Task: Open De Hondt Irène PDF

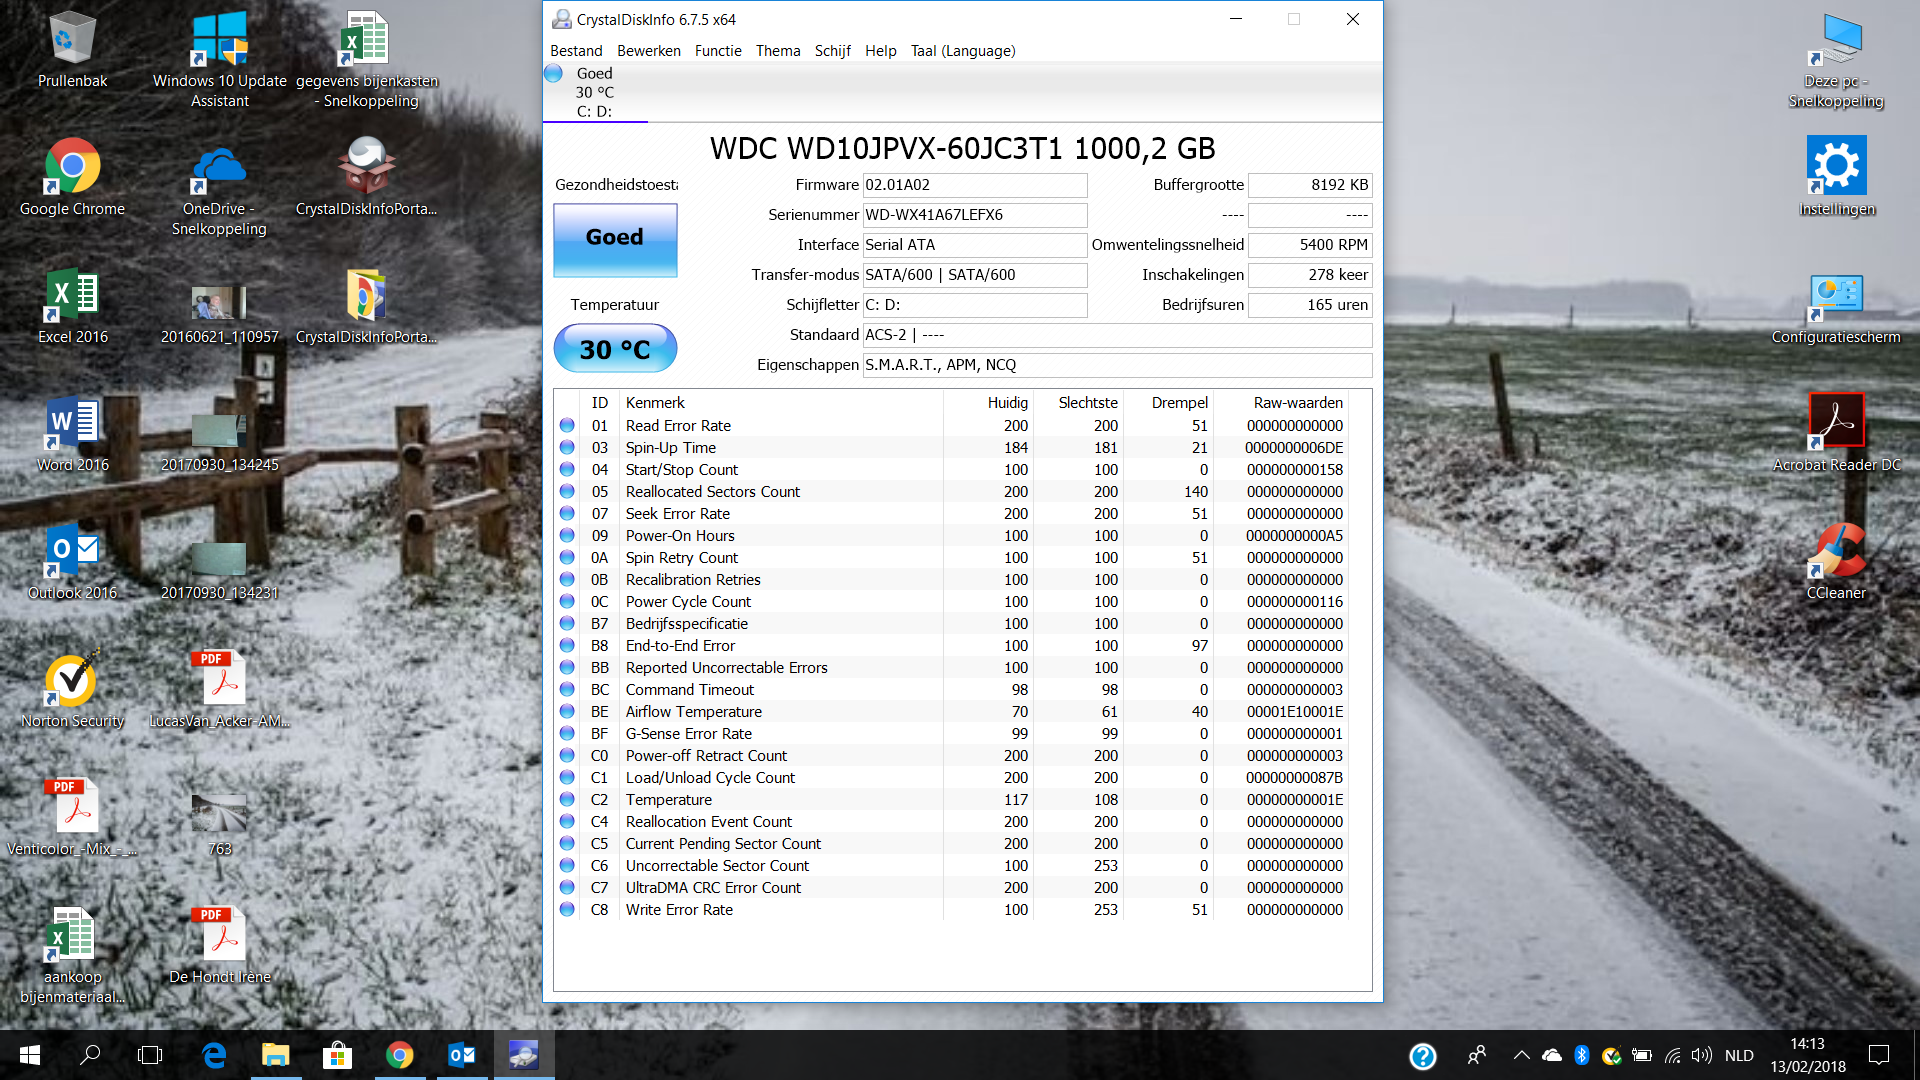Action: coord(220,946)
